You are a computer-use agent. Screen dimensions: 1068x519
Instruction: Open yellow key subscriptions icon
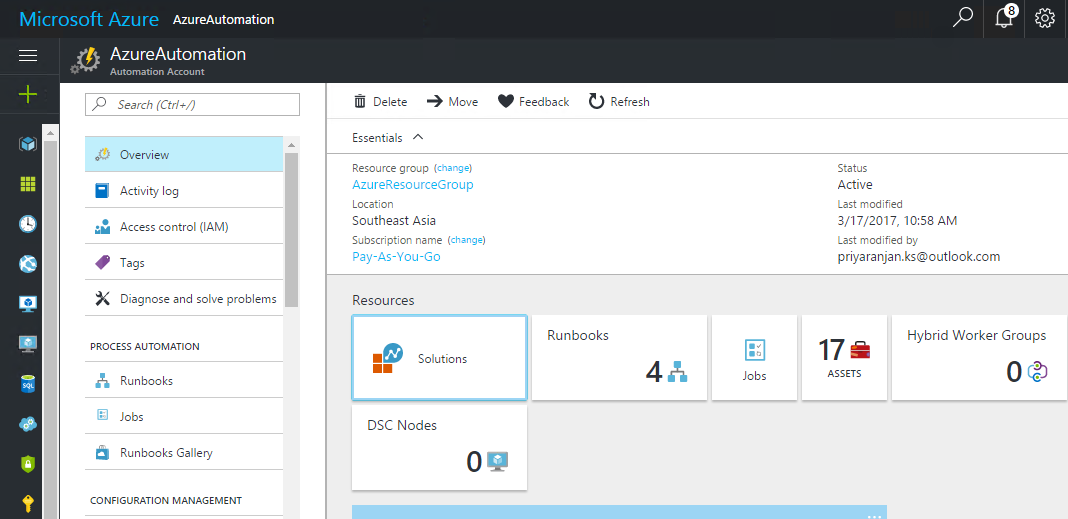[x=28, y=504]
